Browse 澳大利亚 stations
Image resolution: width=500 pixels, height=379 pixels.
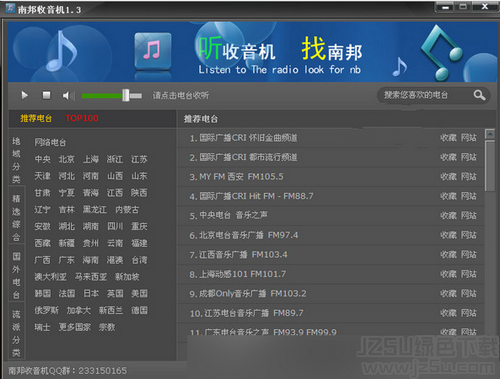(51, 277)
